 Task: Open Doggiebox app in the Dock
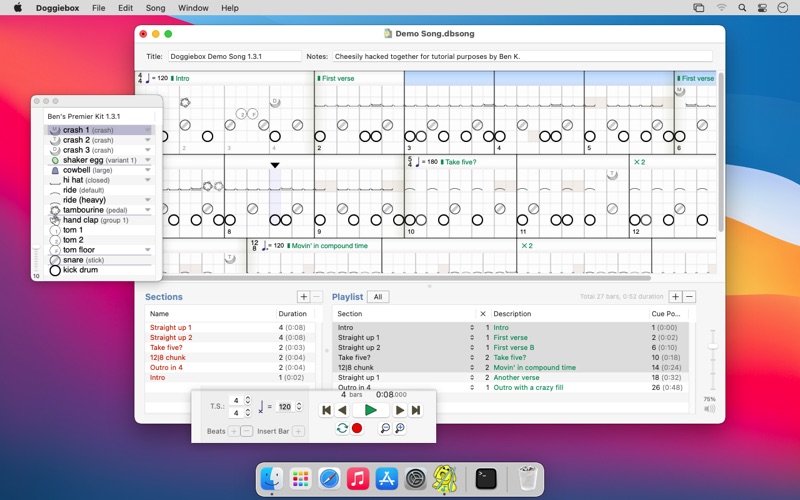pos(444,480)
